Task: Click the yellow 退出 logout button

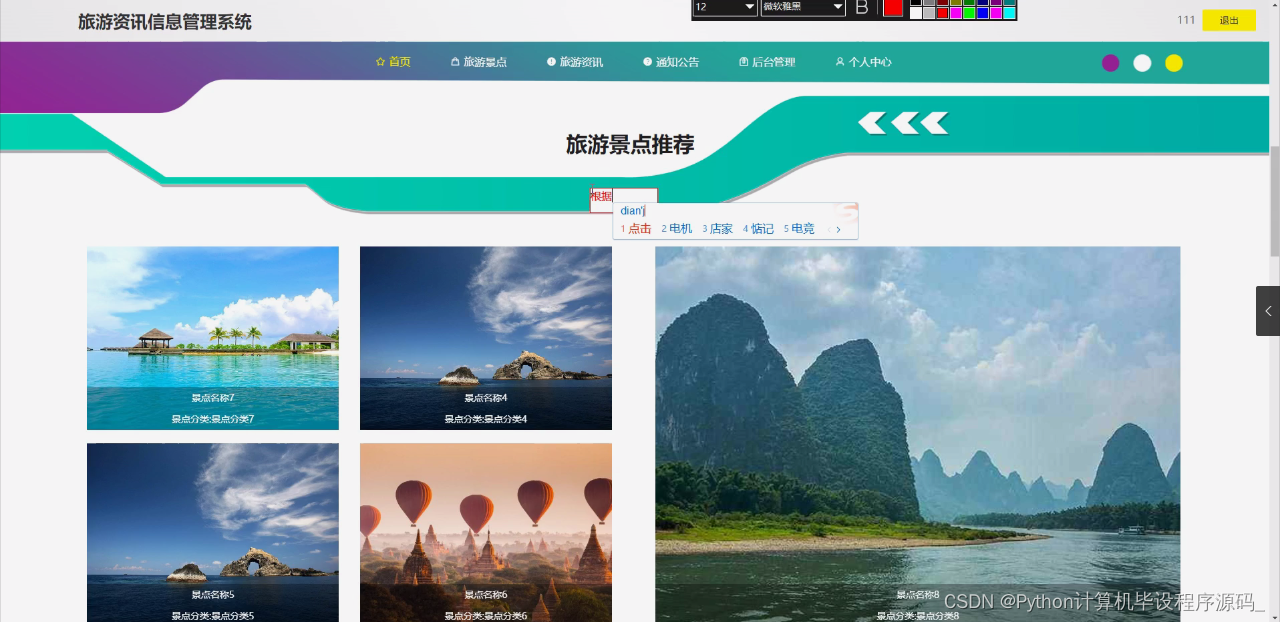Action: (x=1228, y=20)
